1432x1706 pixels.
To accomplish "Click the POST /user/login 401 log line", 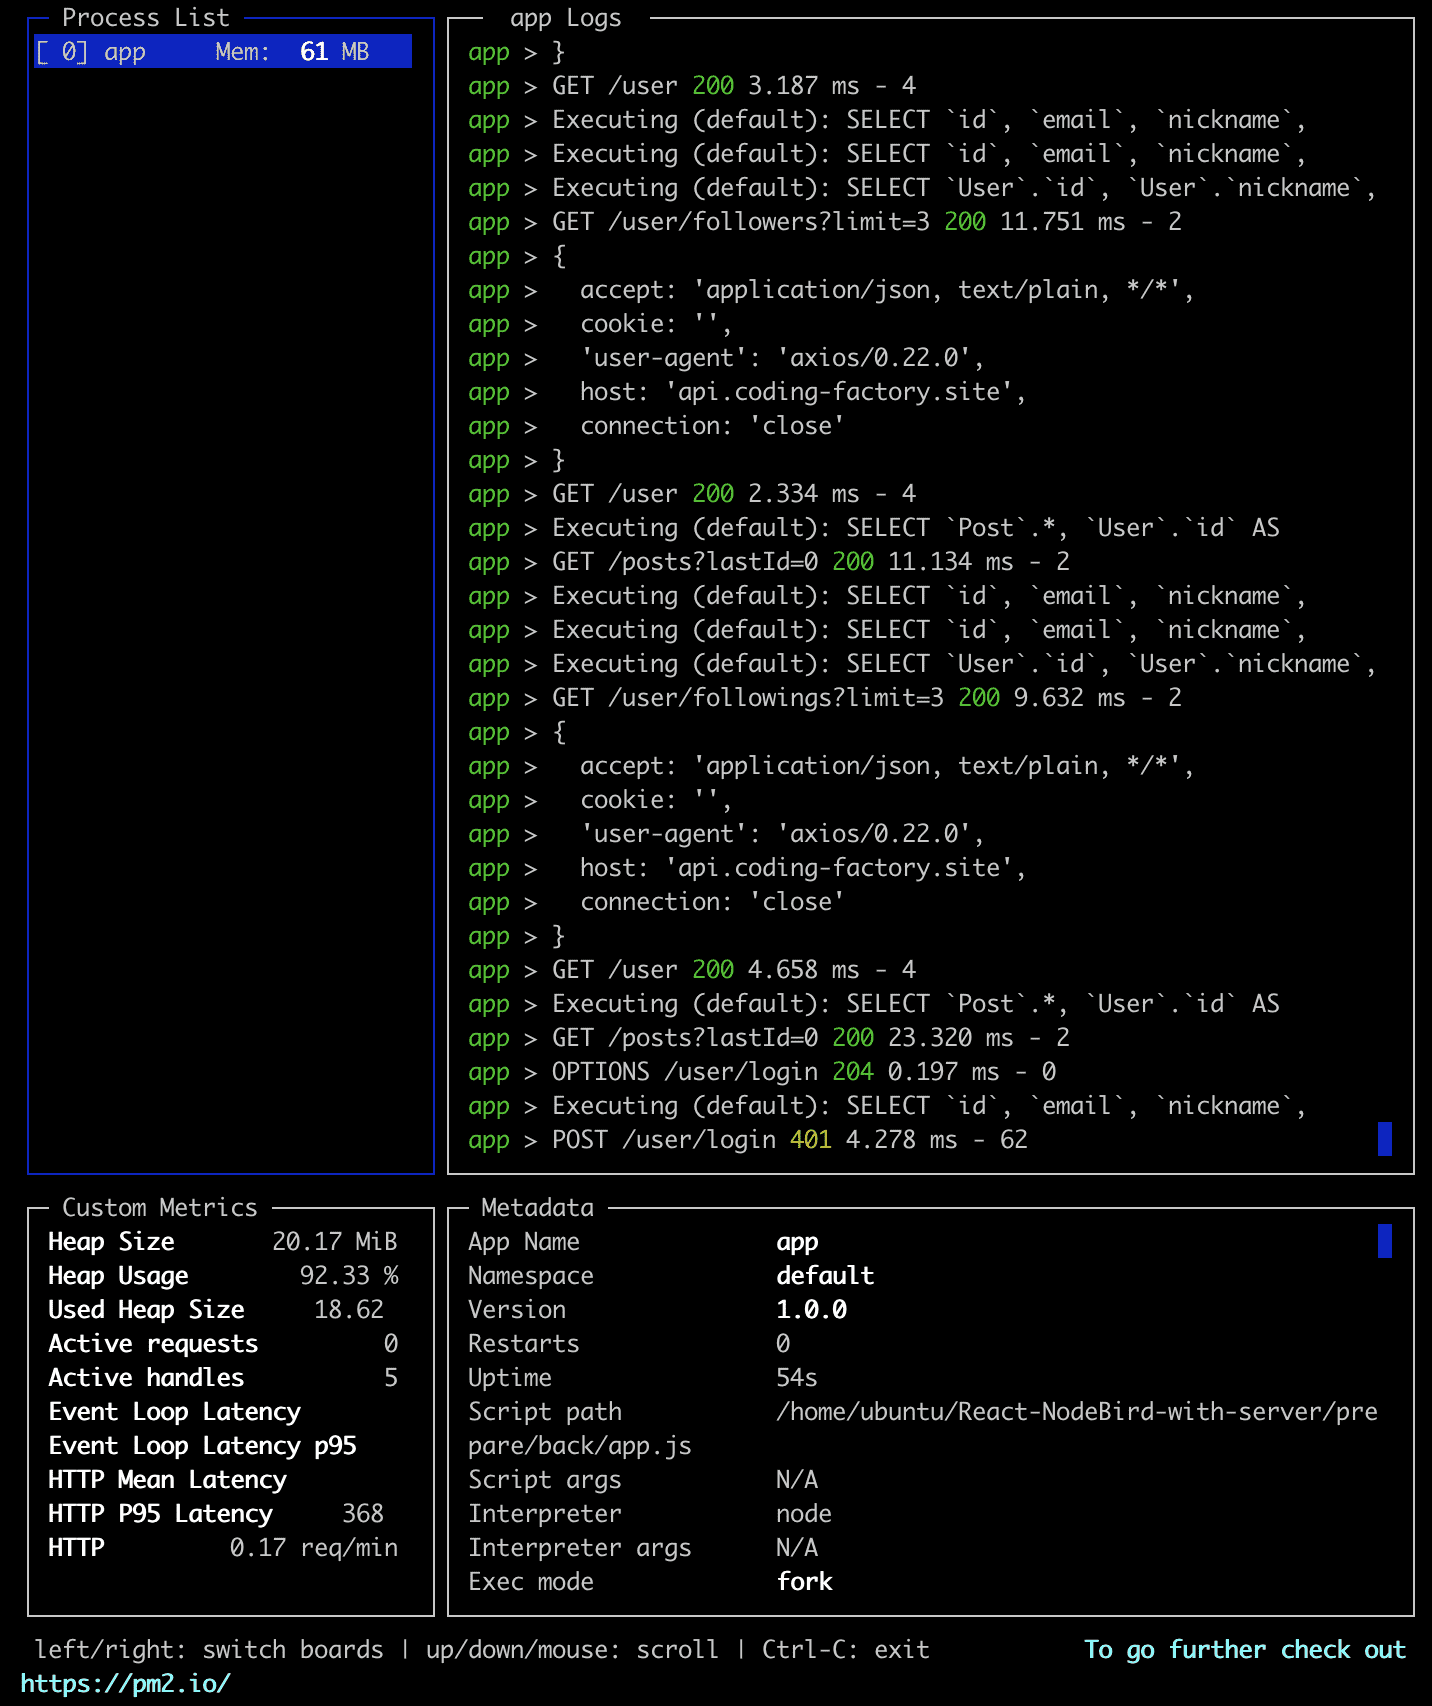I will (x=790, y=1139).
